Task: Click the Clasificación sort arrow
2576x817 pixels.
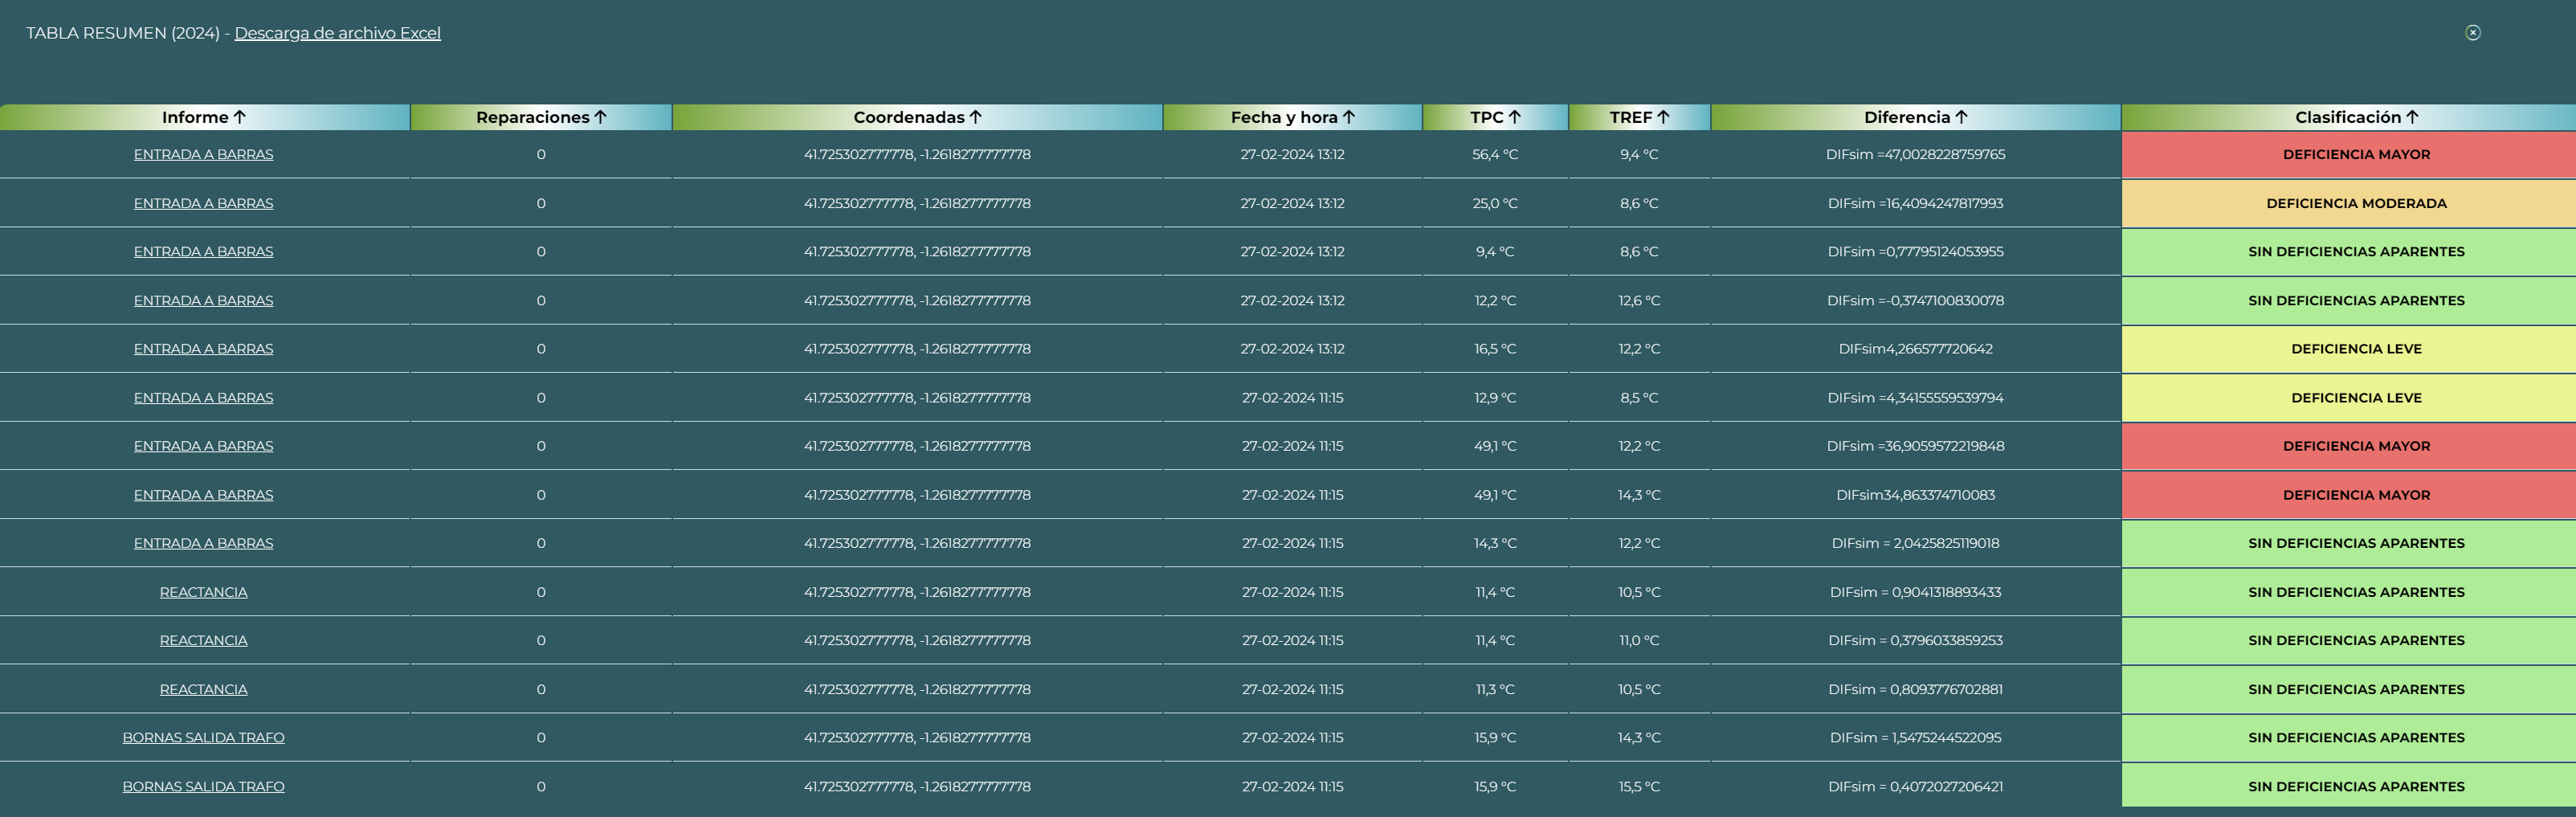Action: pyautogui.click(x=2411, y=117)
